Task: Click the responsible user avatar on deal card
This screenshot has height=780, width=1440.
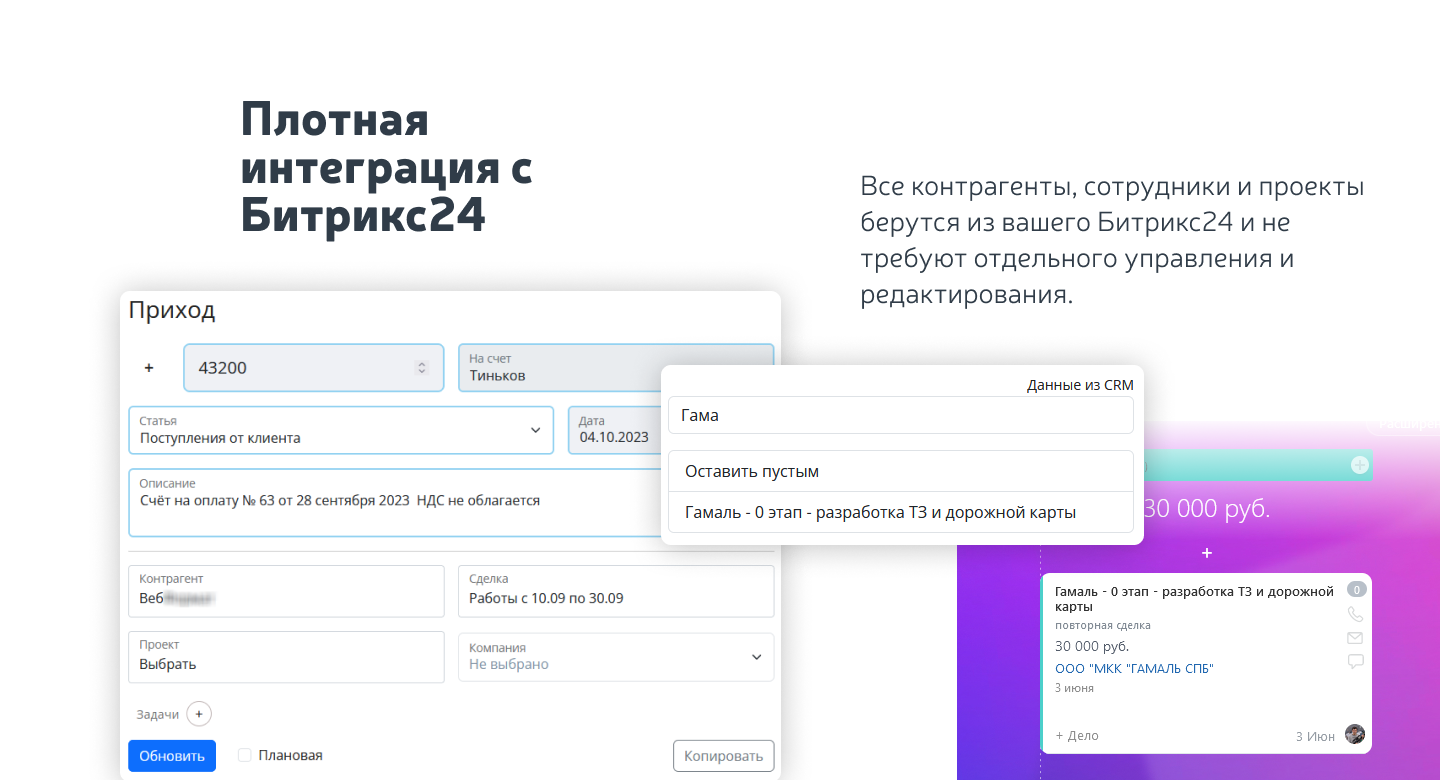Action: point(1355,734)
